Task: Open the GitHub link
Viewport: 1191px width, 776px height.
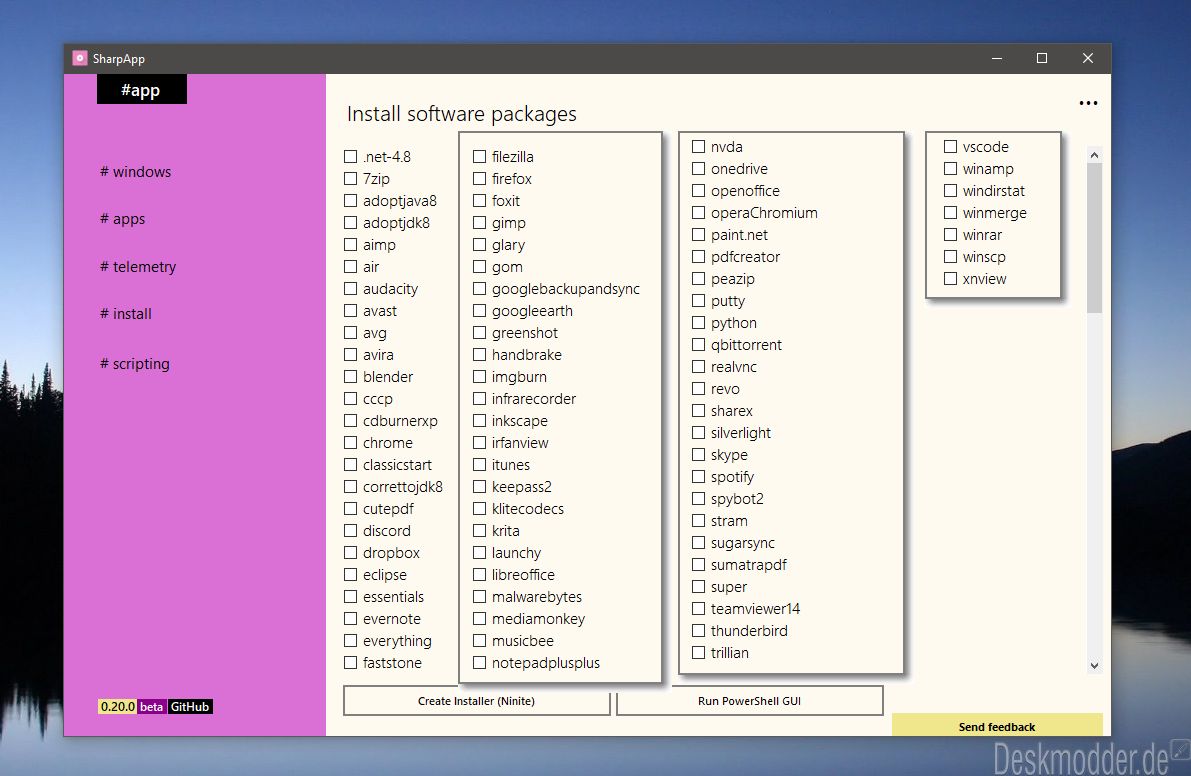Action: point(189,707)
